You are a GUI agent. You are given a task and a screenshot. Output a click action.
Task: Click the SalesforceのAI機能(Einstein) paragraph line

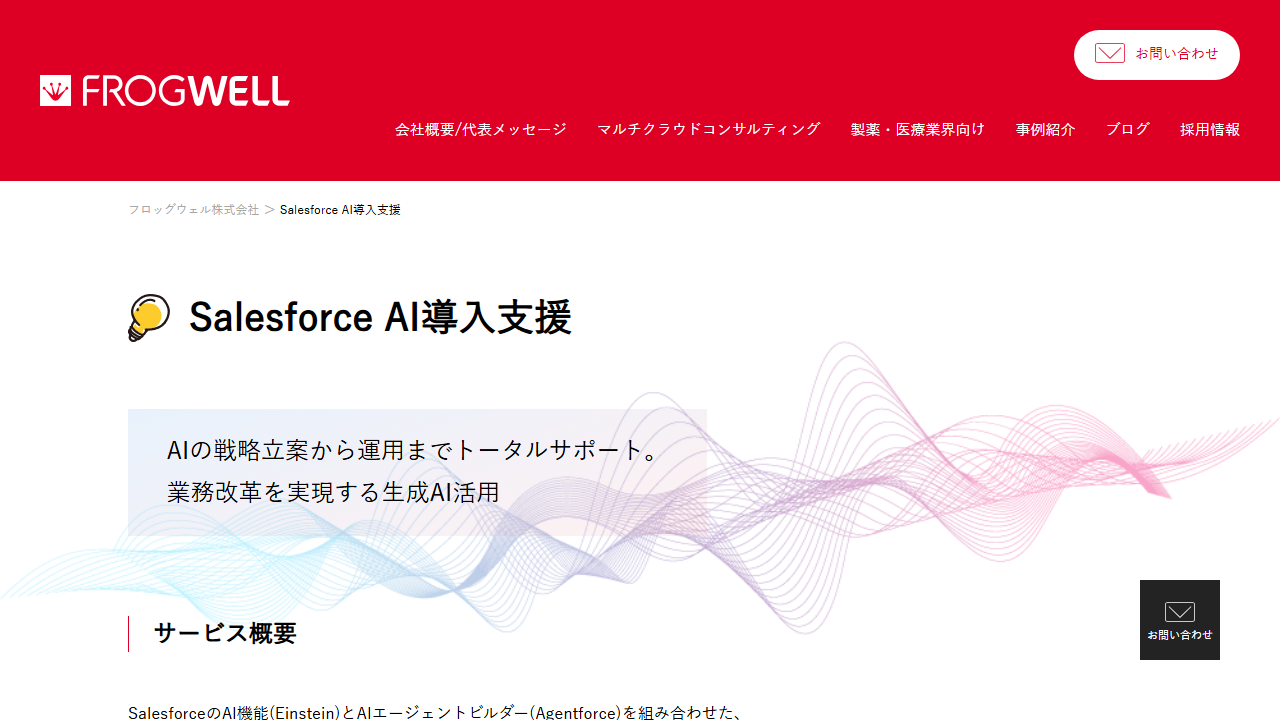click(435, 712)
